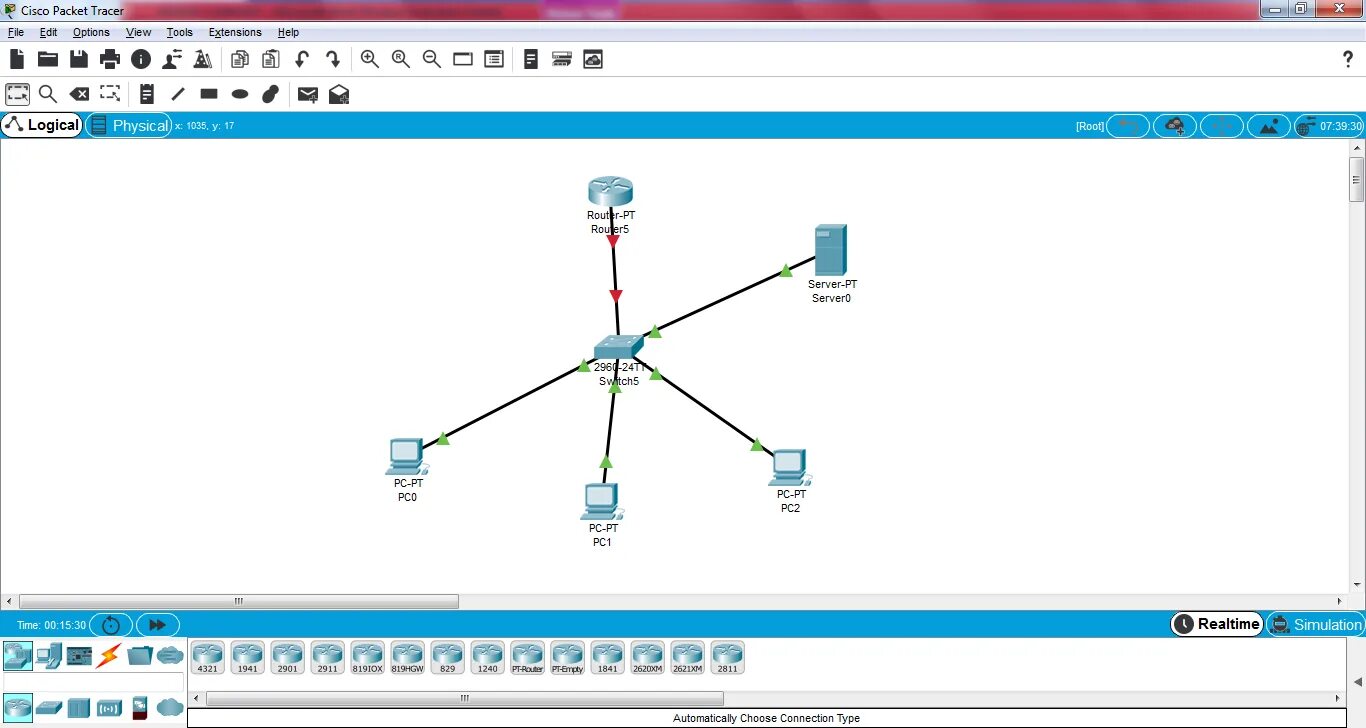The width and height of the screenshot is (1366, 728).
Task: Save the network using the floppy icon
Action: (x=79, y=59)
